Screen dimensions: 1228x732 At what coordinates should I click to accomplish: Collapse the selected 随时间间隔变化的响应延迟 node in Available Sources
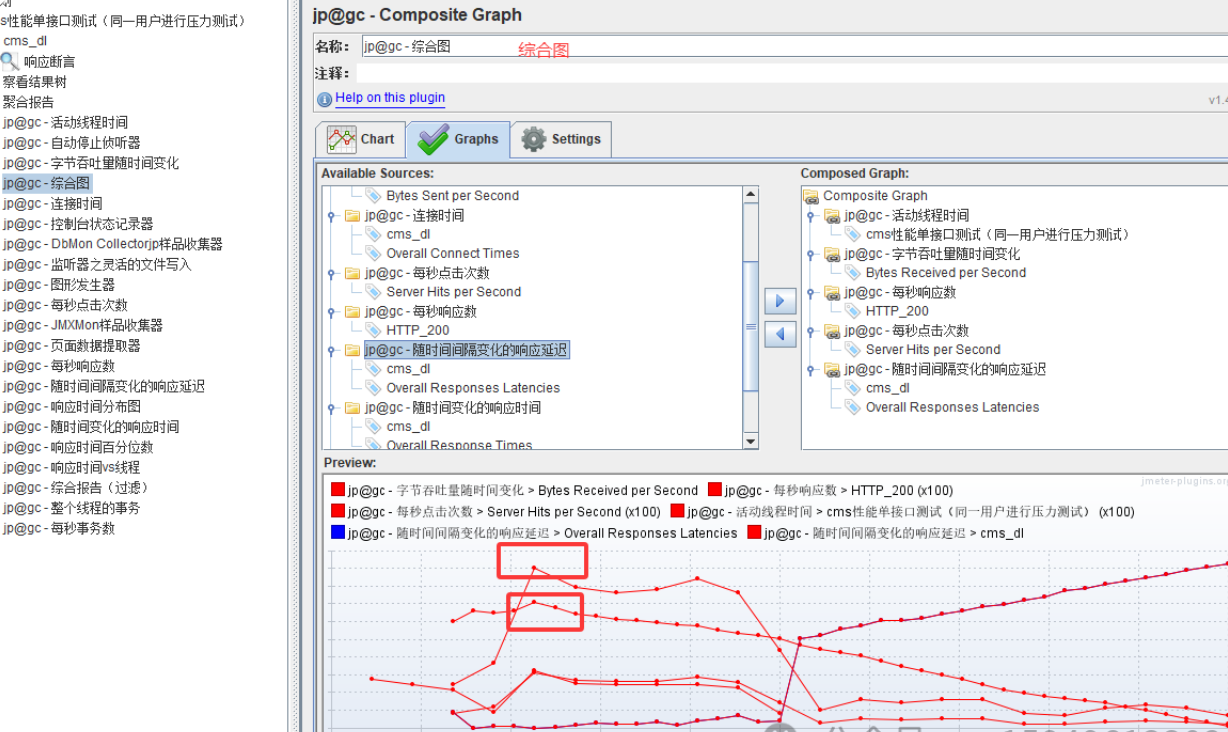[x=332, y=350]
